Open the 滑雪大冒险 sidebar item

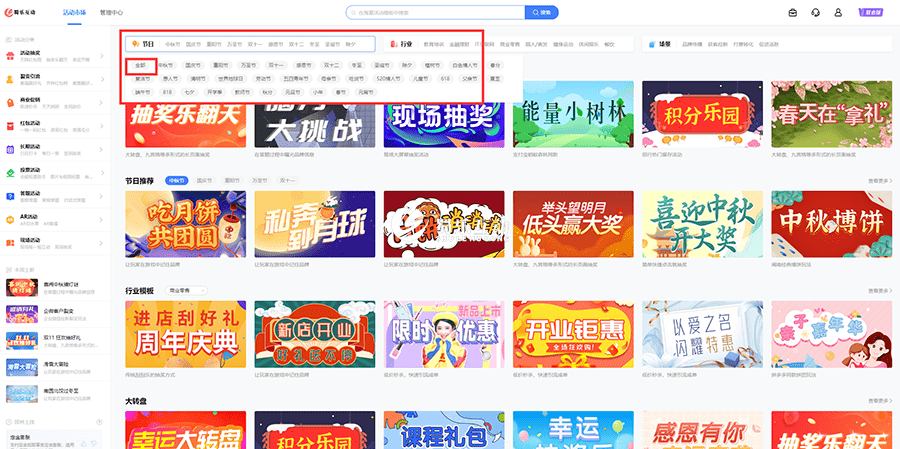54,367
